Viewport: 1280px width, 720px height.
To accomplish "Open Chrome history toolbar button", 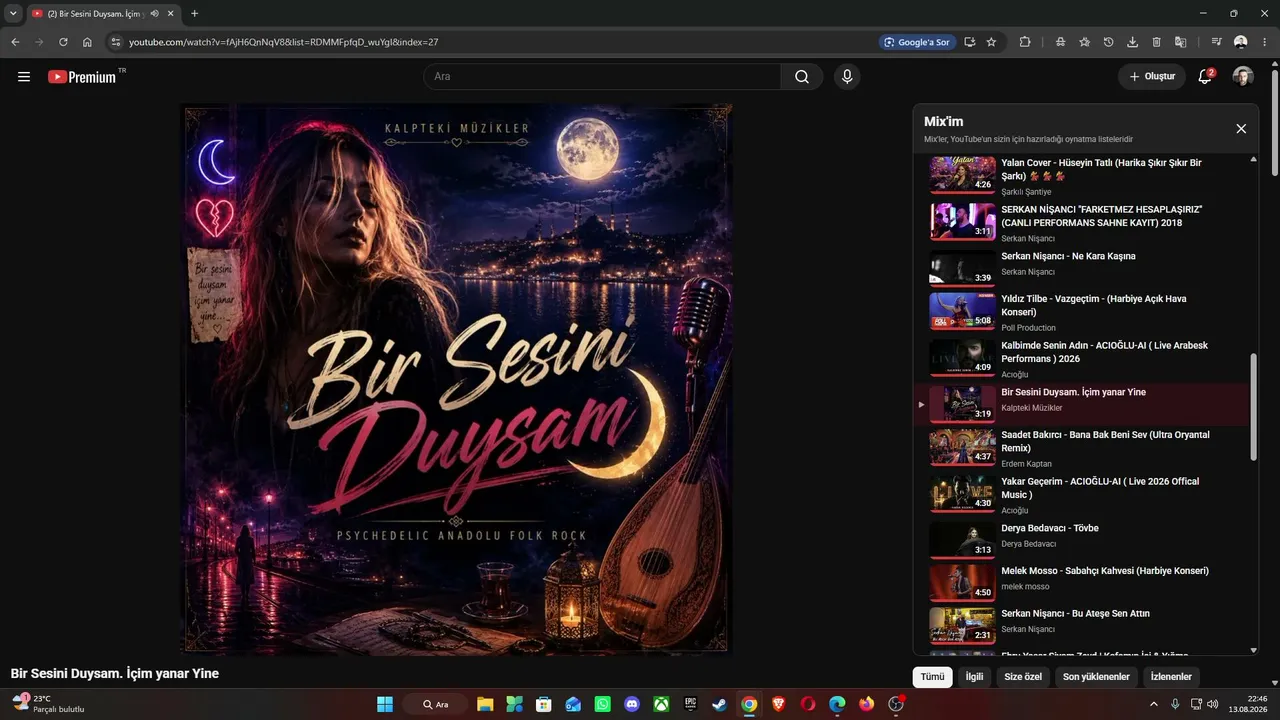I will [x=1108, y=42].
